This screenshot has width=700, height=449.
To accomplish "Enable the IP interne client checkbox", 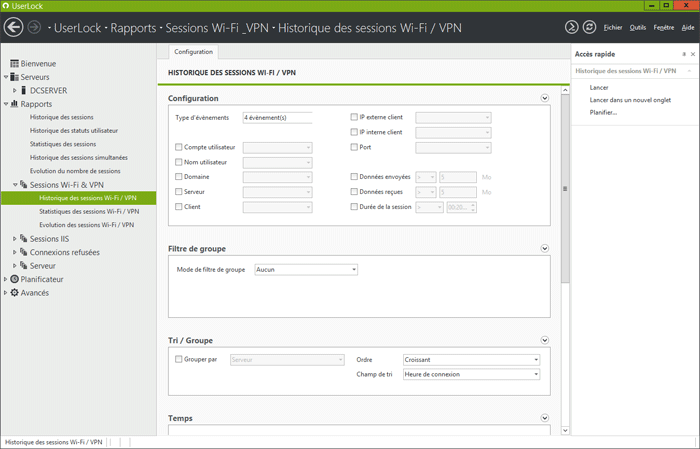I will click(x=354, y=132).
